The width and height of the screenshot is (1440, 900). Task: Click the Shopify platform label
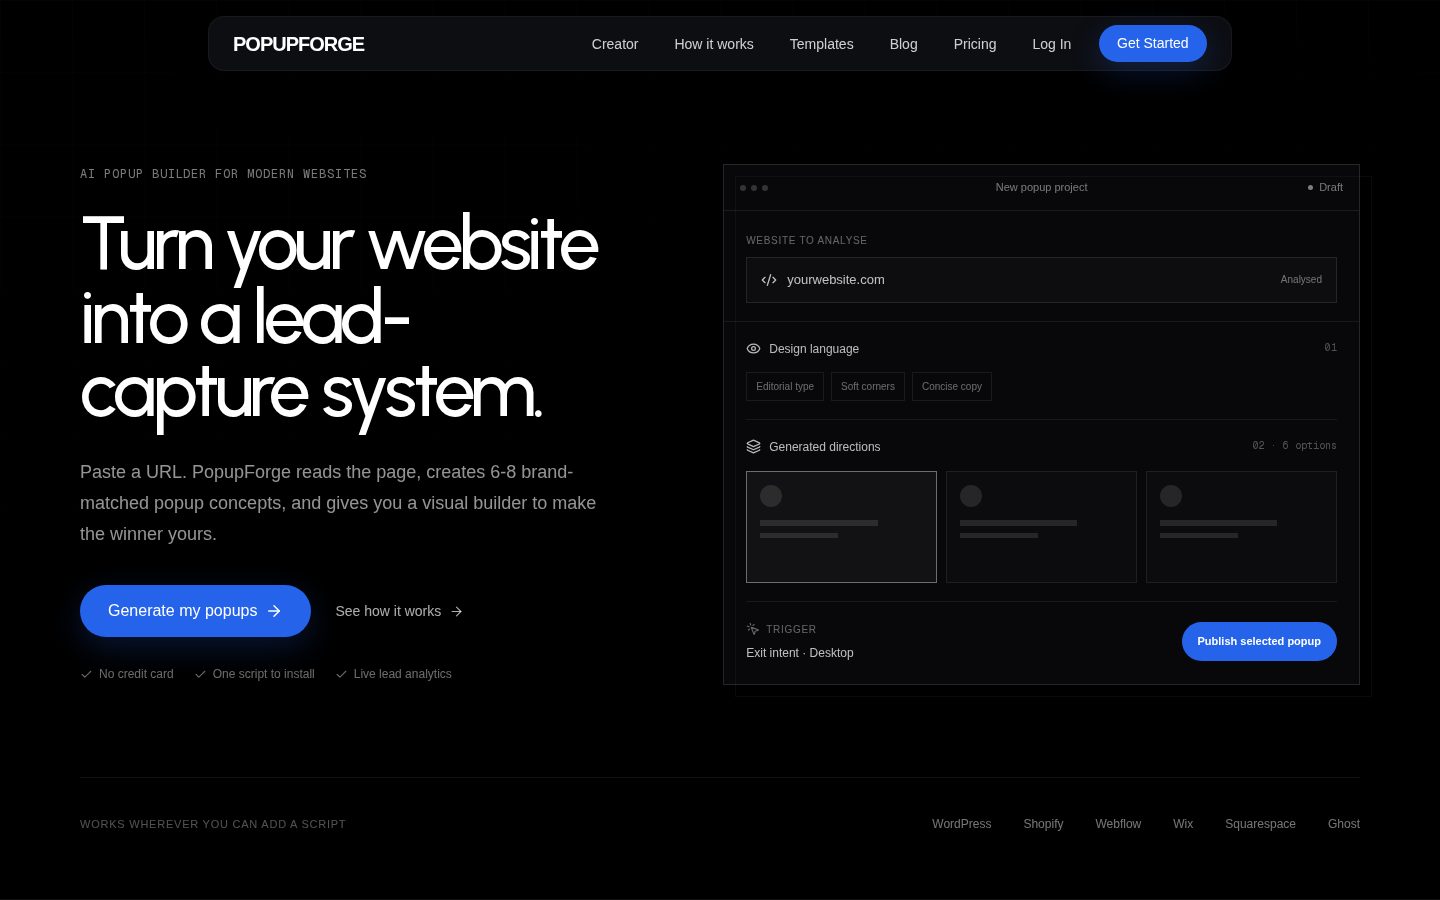(1043, 824)
